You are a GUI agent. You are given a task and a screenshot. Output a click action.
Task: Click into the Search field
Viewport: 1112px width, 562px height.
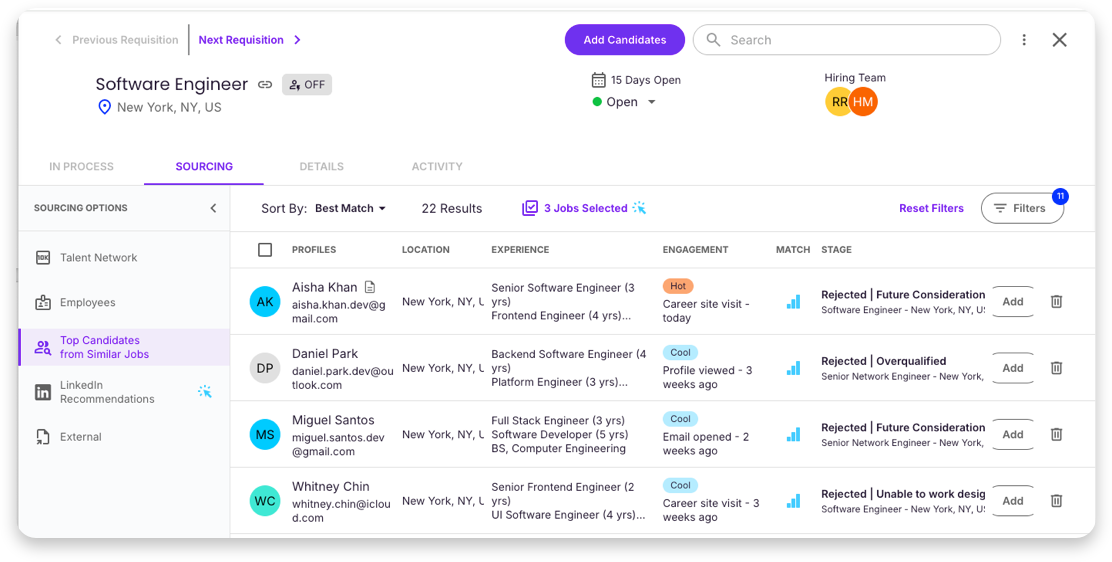click(x=847, y=40)
